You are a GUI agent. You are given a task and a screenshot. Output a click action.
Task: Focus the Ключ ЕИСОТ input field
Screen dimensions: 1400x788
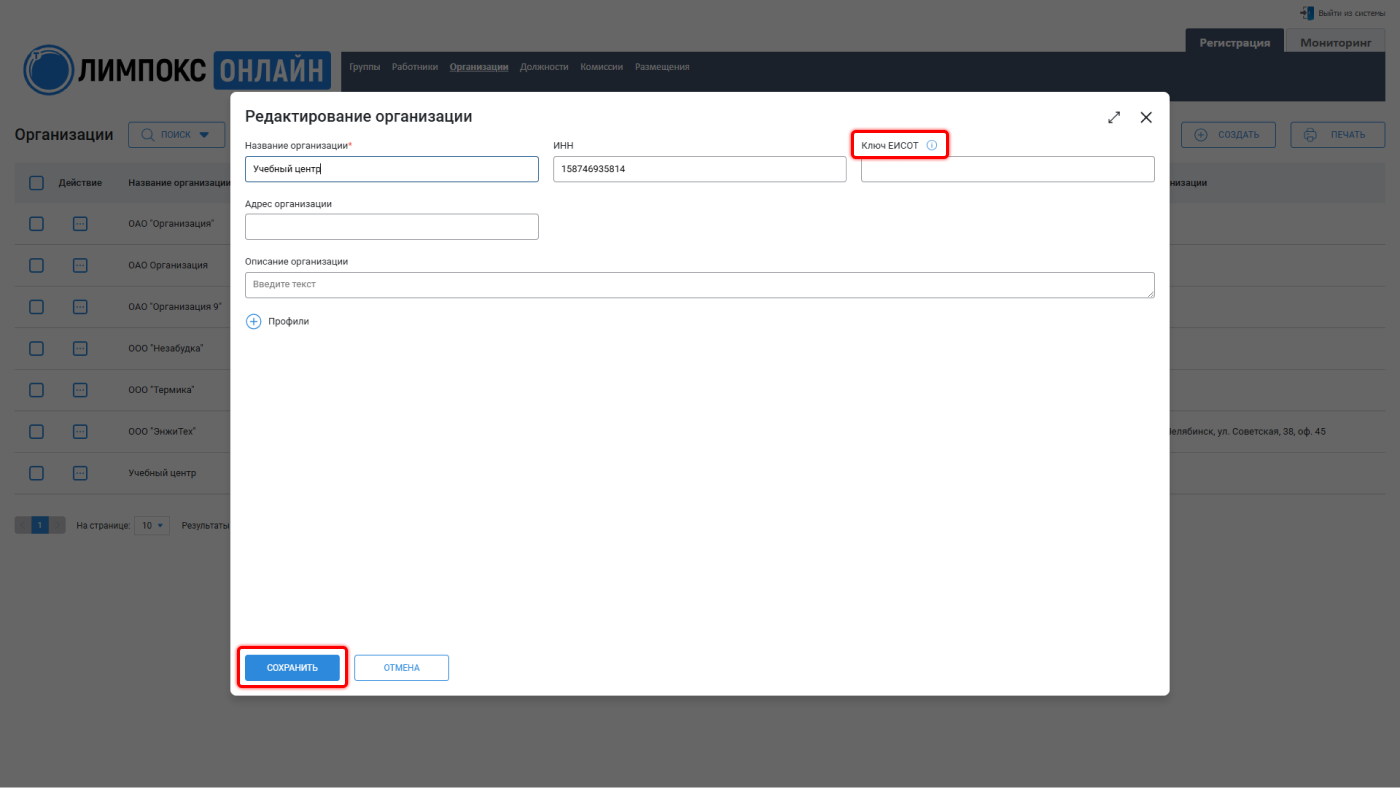1008,169
